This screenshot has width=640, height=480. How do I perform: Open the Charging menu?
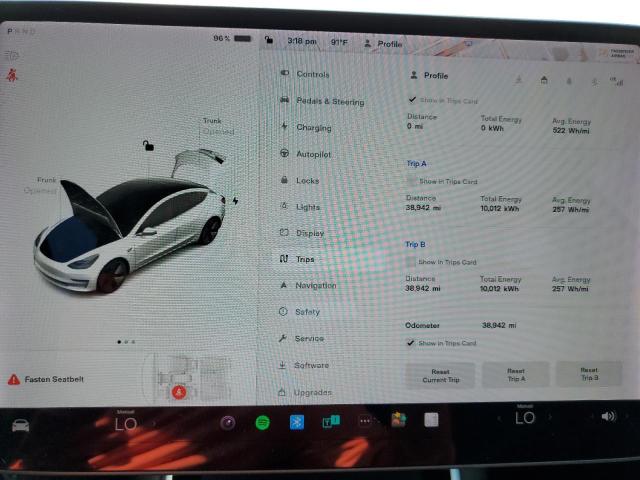[307, 127]
